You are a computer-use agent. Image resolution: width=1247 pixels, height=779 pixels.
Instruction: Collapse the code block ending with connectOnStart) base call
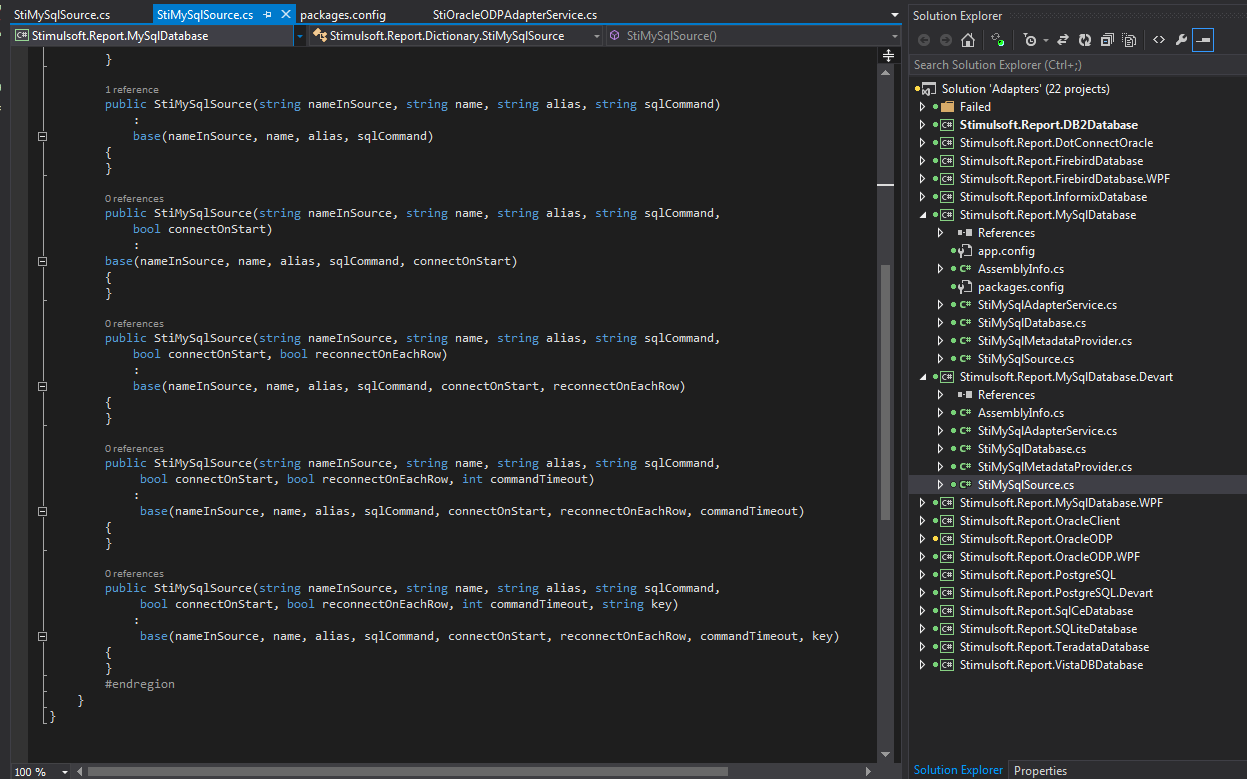(42, 261)
